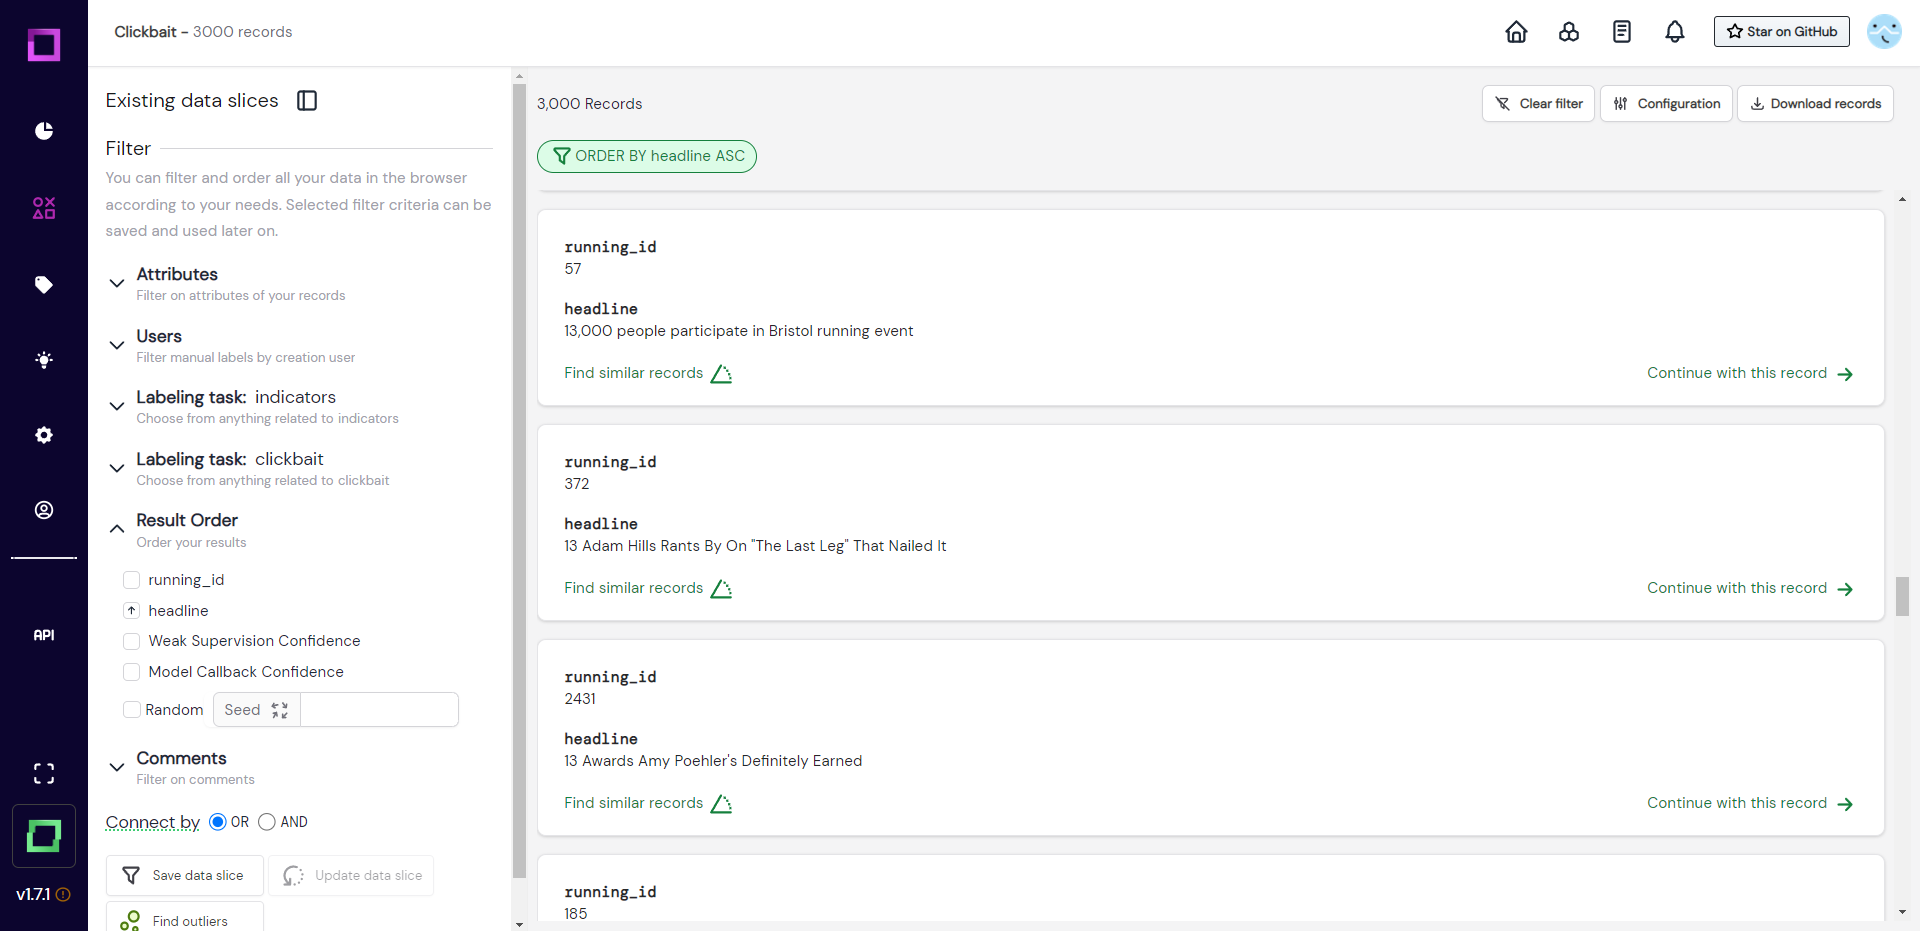Screen dimensions: 1920x931
Task: Check Weak Supervision Confidence ordering
Action: (131, 641)
